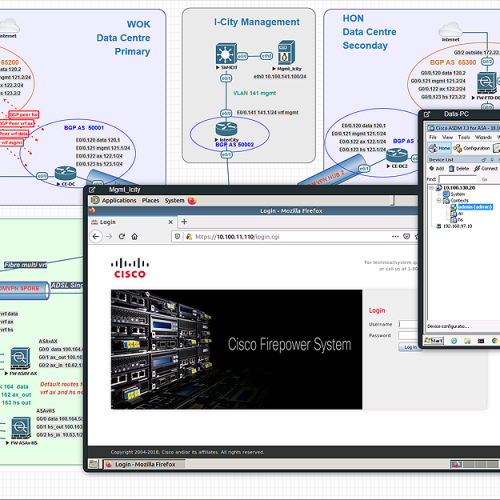Click Delete in ASDM Device List

[x=459, y=168]
